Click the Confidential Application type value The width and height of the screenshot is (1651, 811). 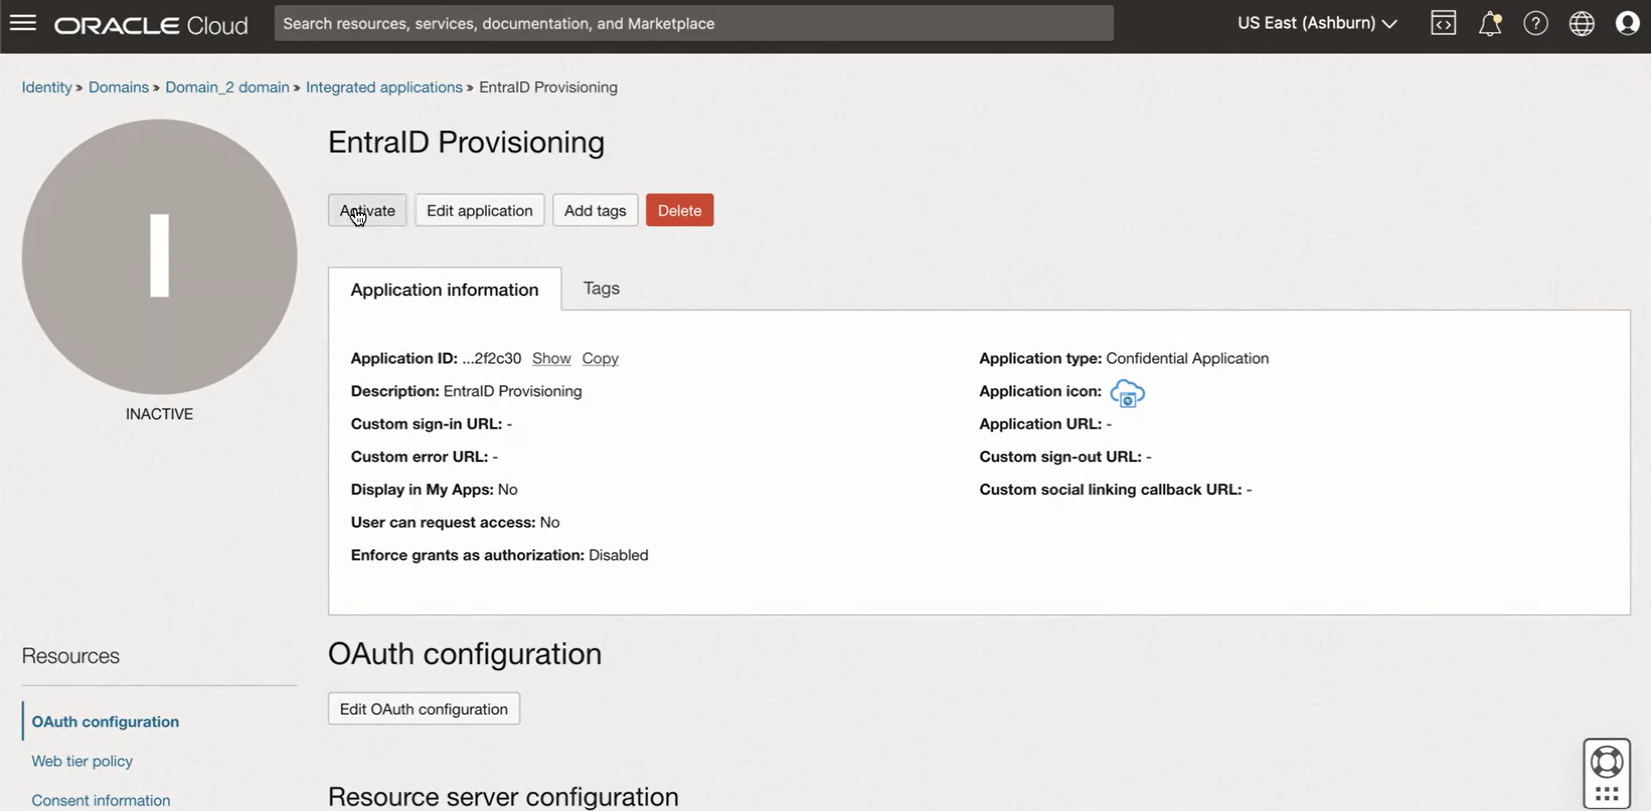tap(1187, 358)
